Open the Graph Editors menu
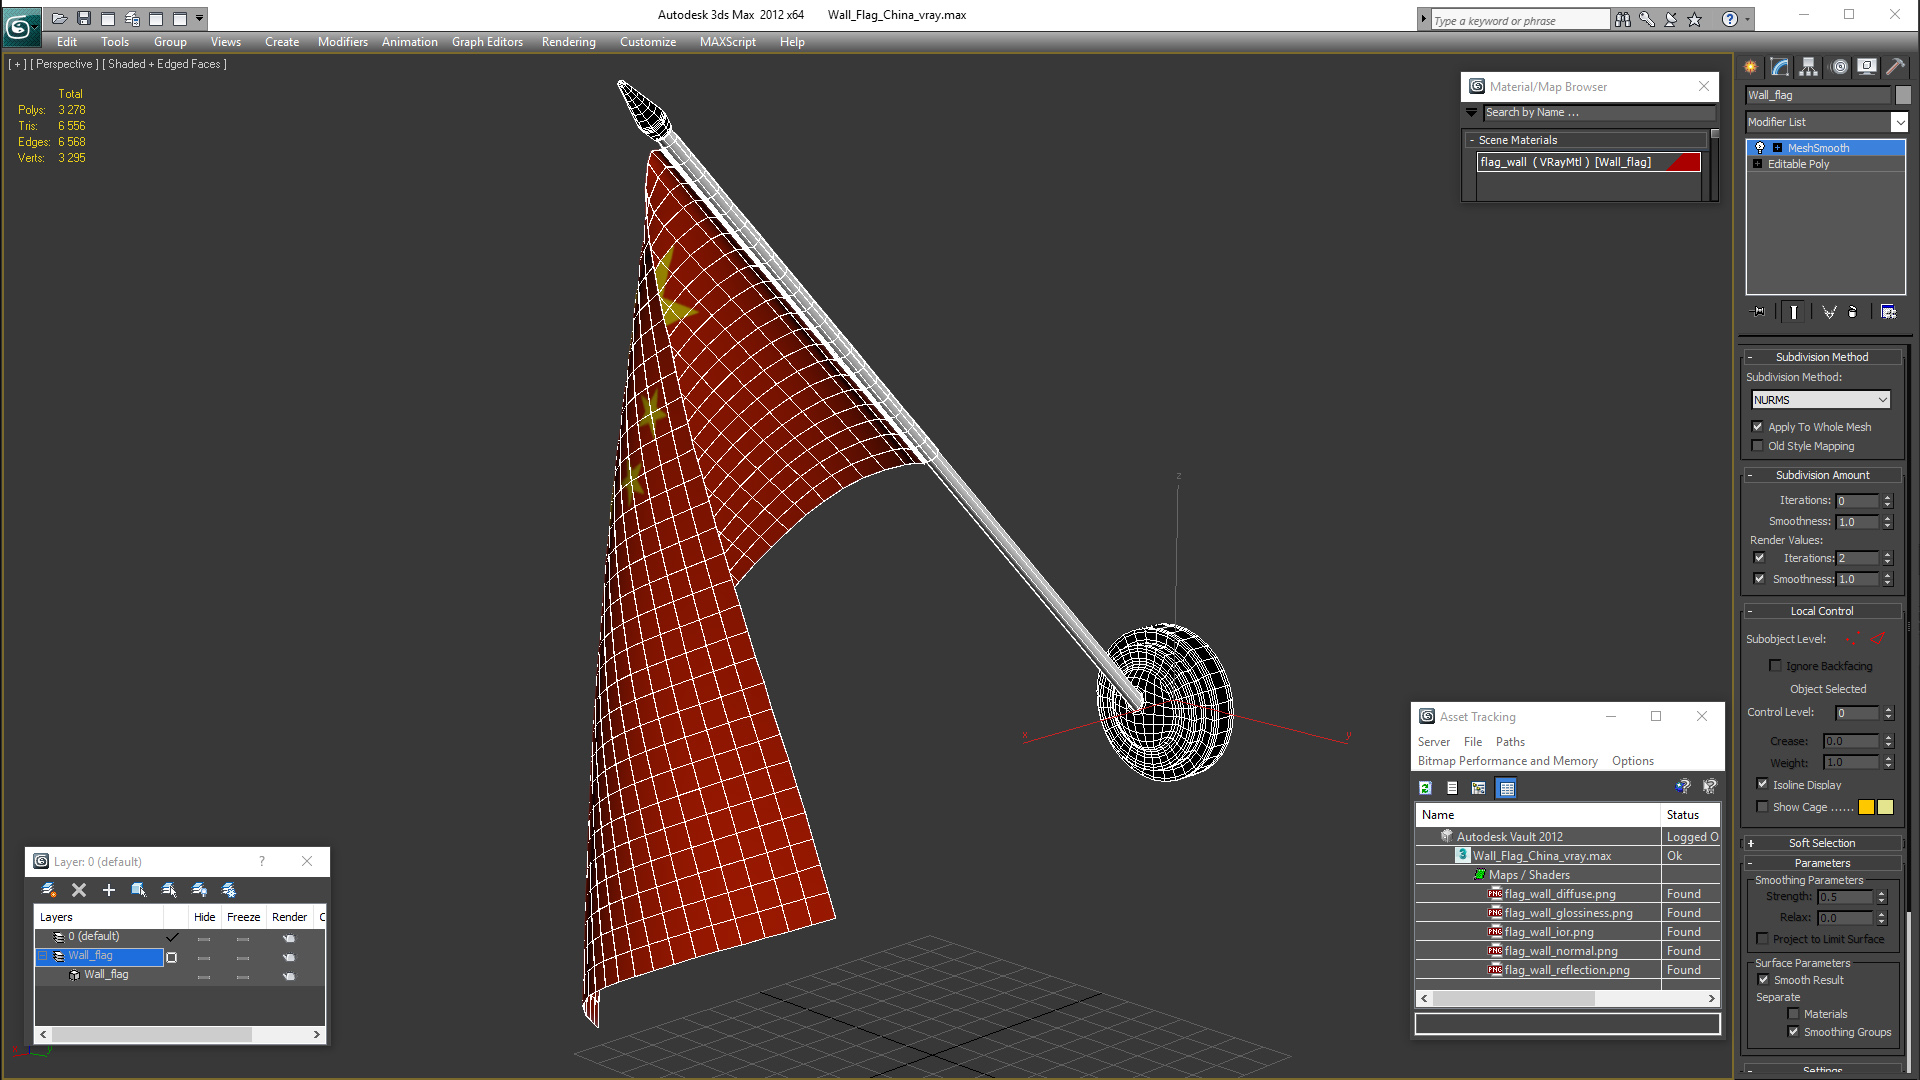 point(487,42)
